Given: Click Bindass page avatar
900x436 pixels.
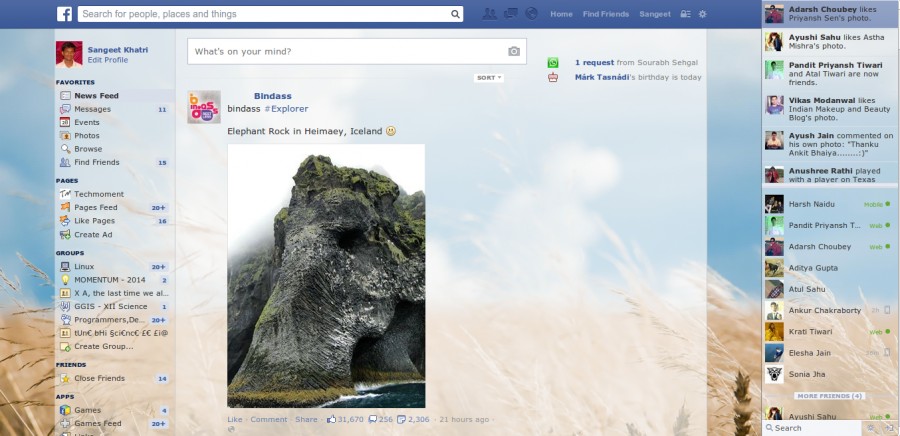Looking at the screenshot, I should [204, 107].
